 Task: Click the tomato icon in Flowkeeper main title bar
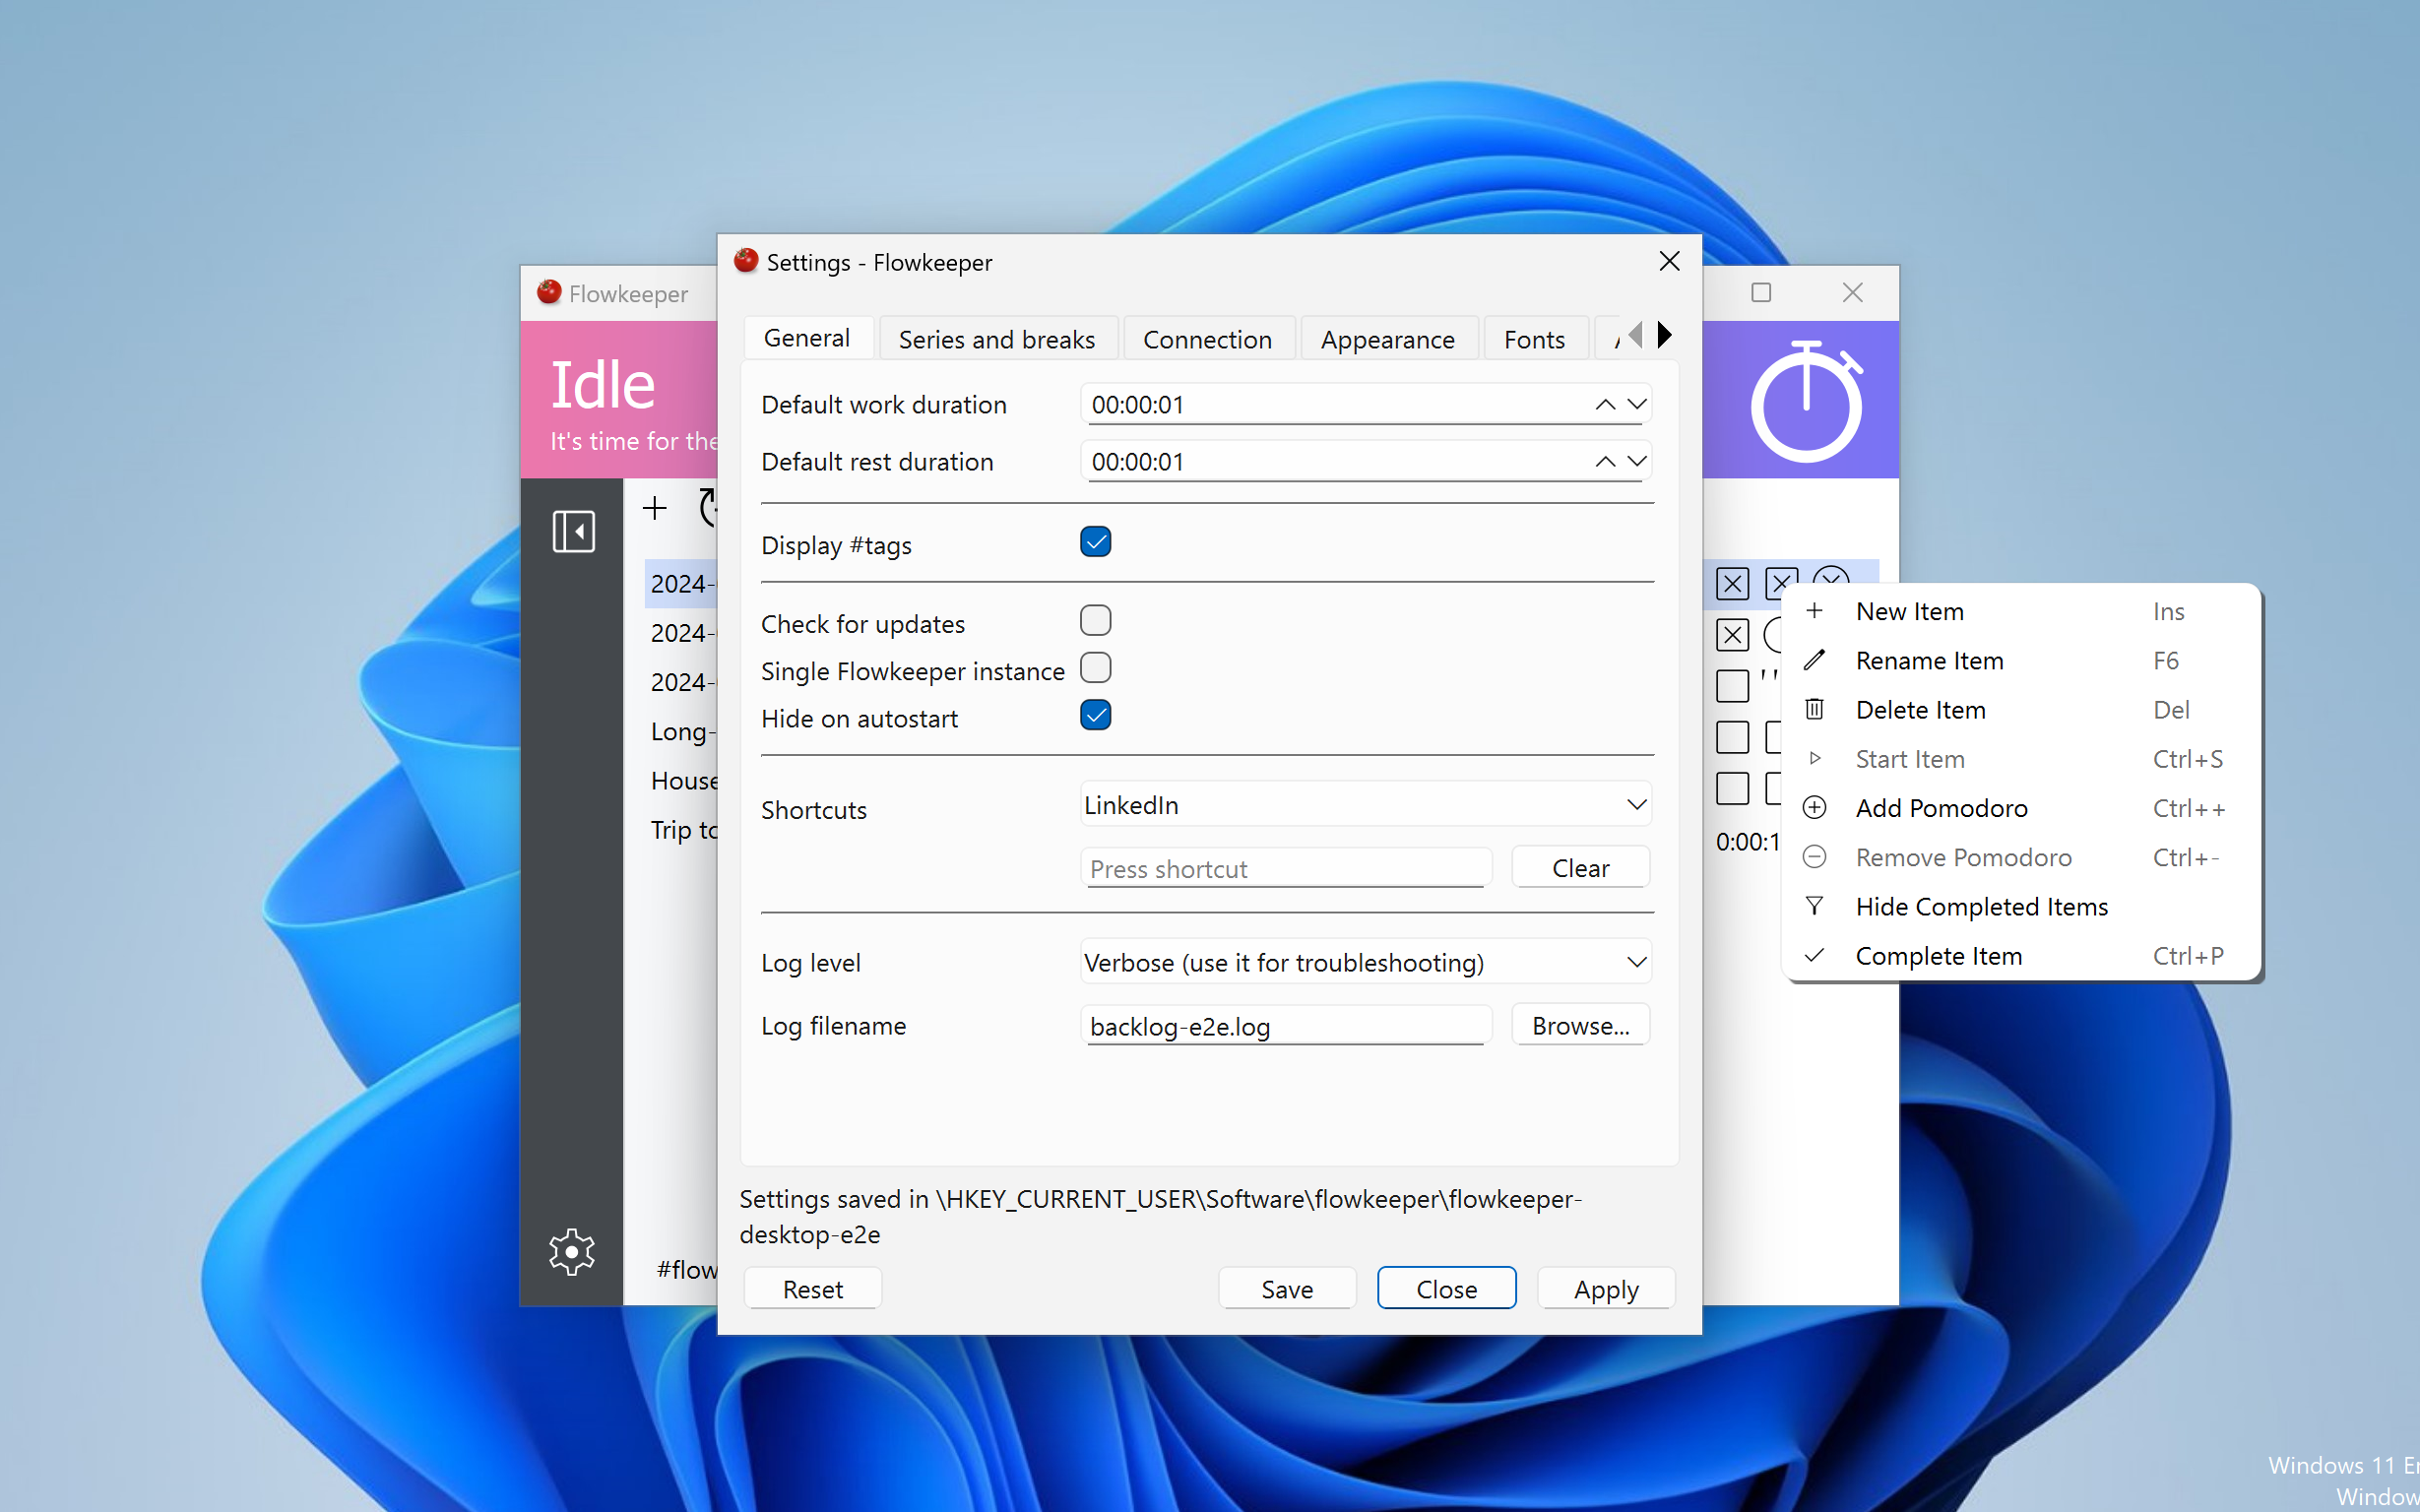pyautogui.click(x=549, y=292)
